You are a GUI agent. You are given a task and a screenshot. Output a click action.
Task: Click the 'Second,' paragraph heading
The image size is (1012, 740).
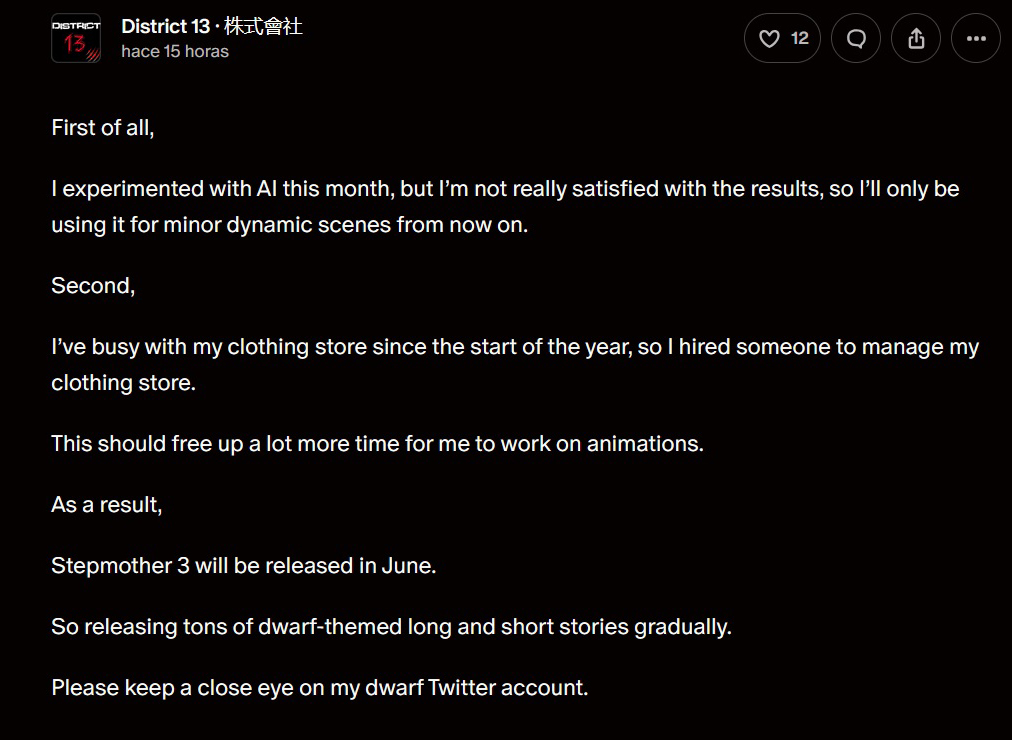(93, 286)
